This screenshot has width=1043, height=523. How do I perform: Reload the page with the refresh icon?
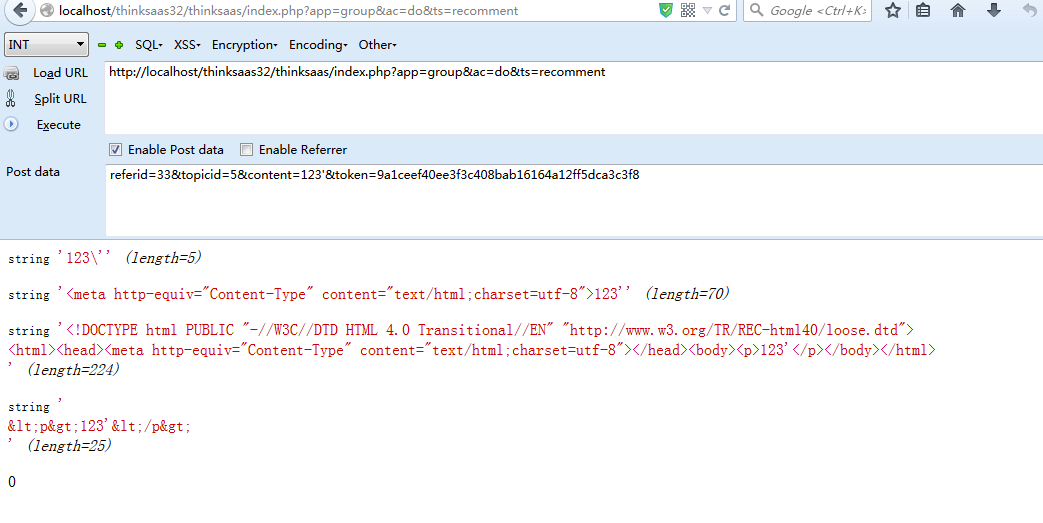tap(724, 10)
